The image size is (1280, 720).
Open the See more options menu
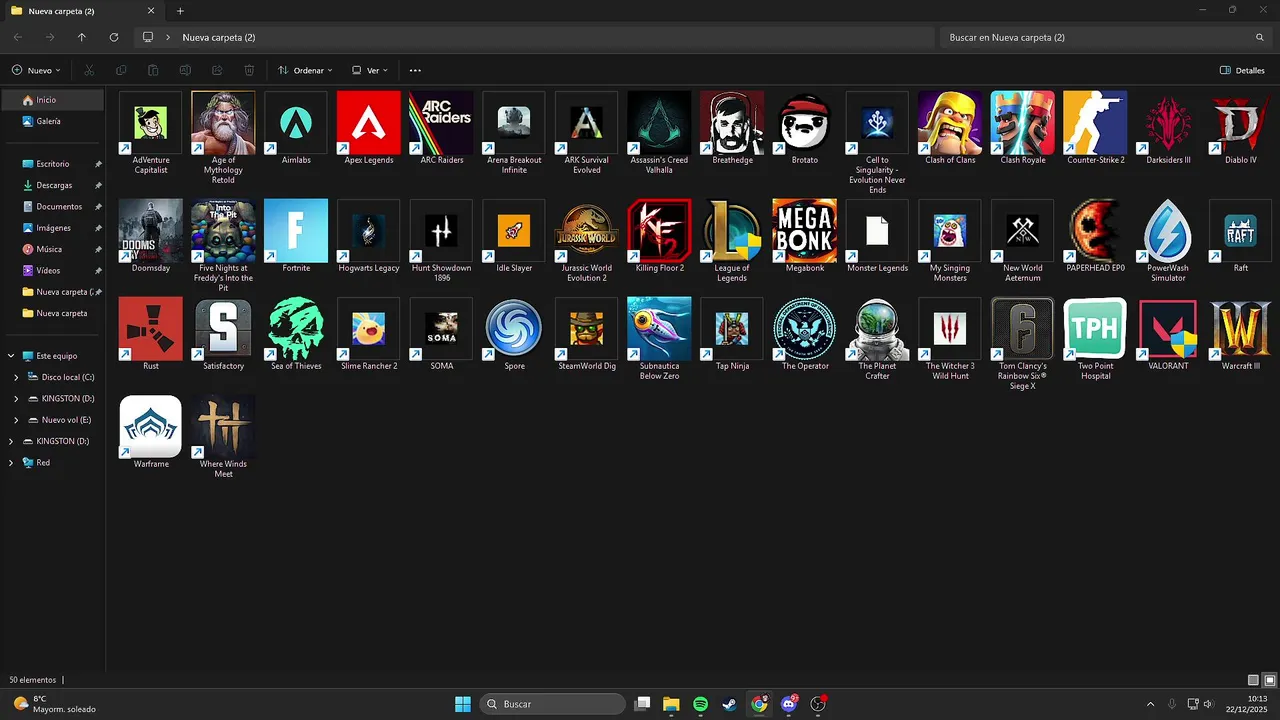415,70
